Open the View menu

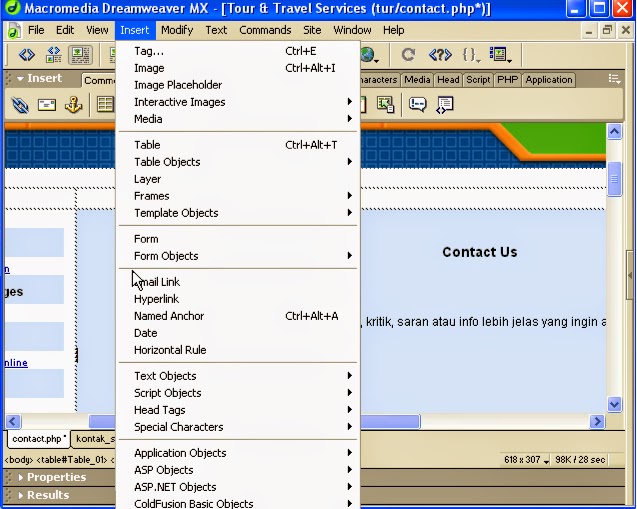97,30
